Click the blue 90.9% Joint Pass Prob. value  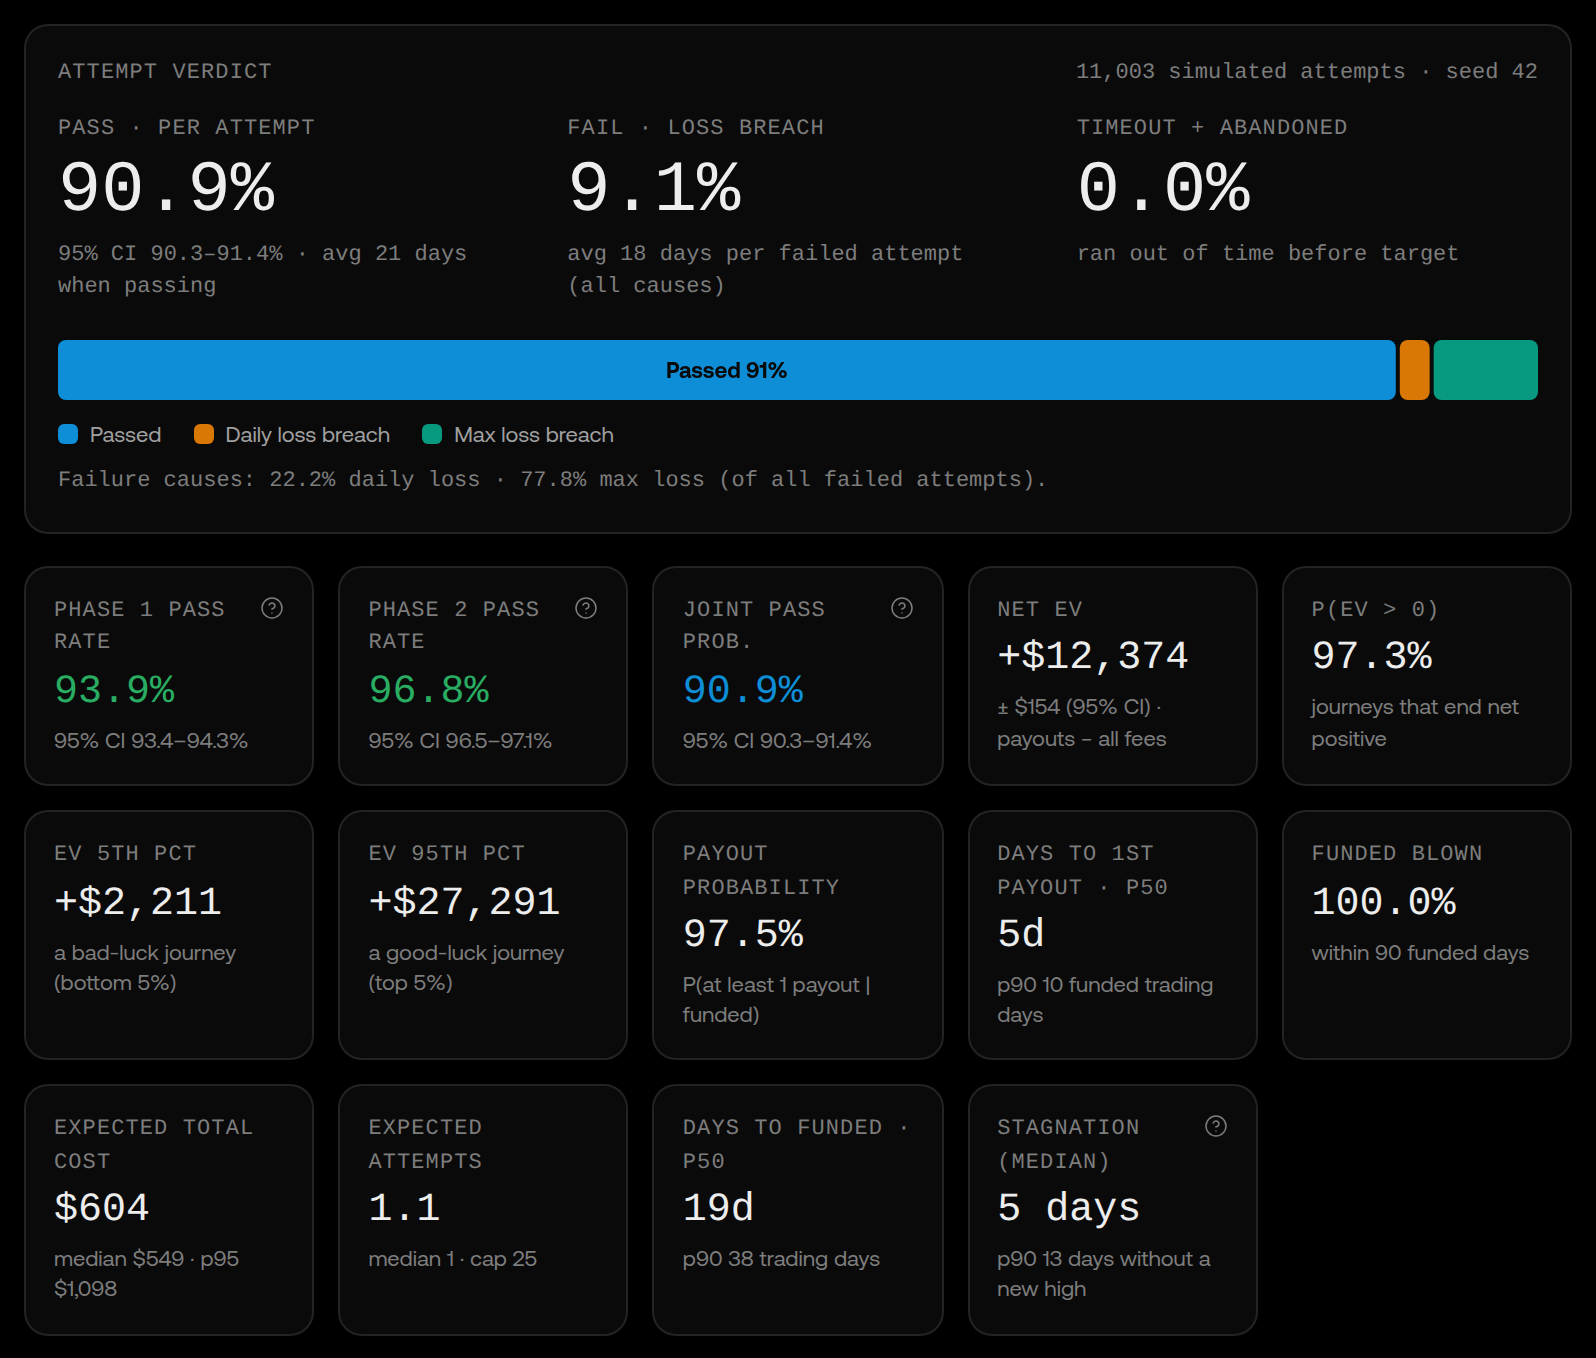[743, 689]
